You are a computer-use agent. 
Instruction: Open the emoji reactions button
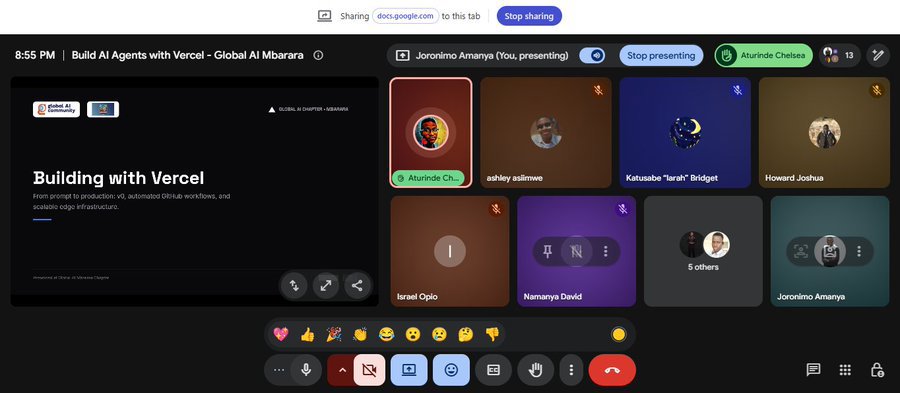[451, 370]
